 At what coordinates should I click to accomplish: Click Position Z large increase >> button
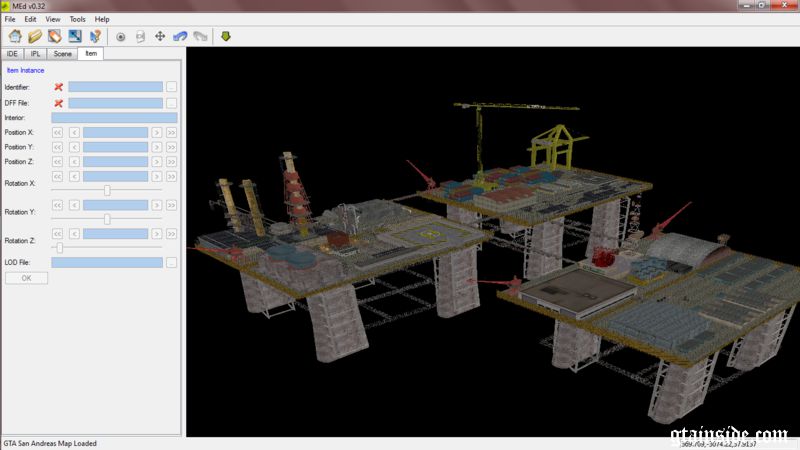click(x=171, y=162)
